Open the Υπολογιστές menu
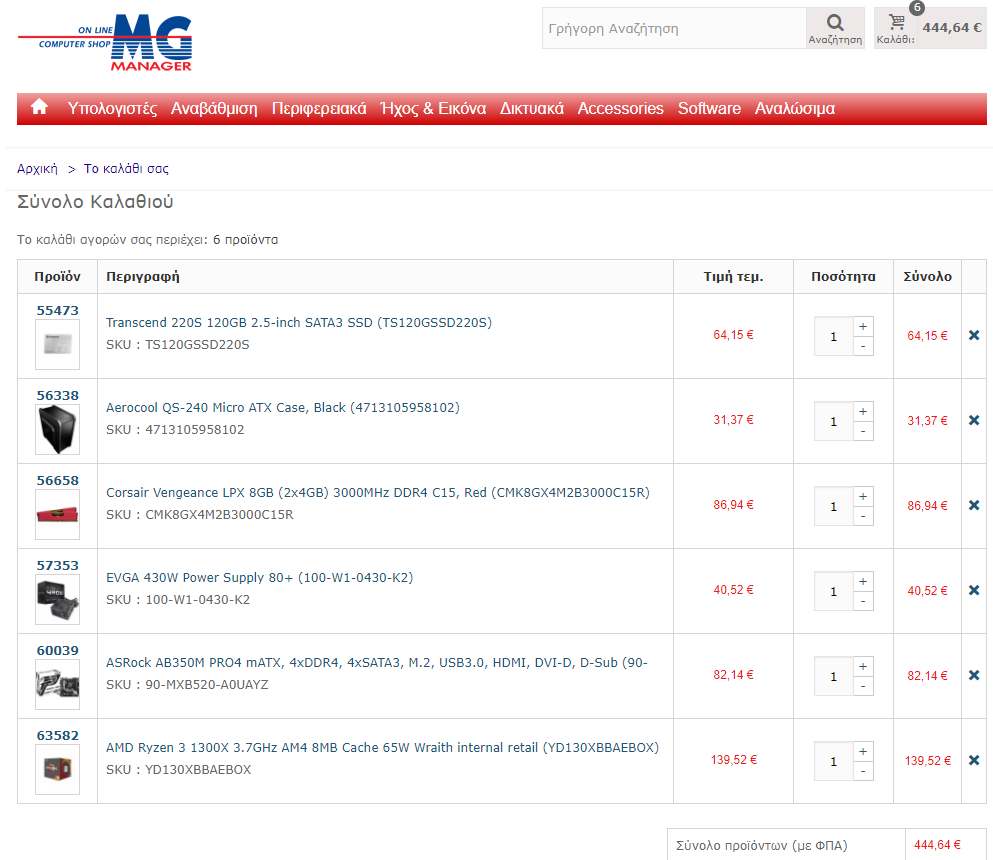The image size is (993, 860). (x=112, y=109)
